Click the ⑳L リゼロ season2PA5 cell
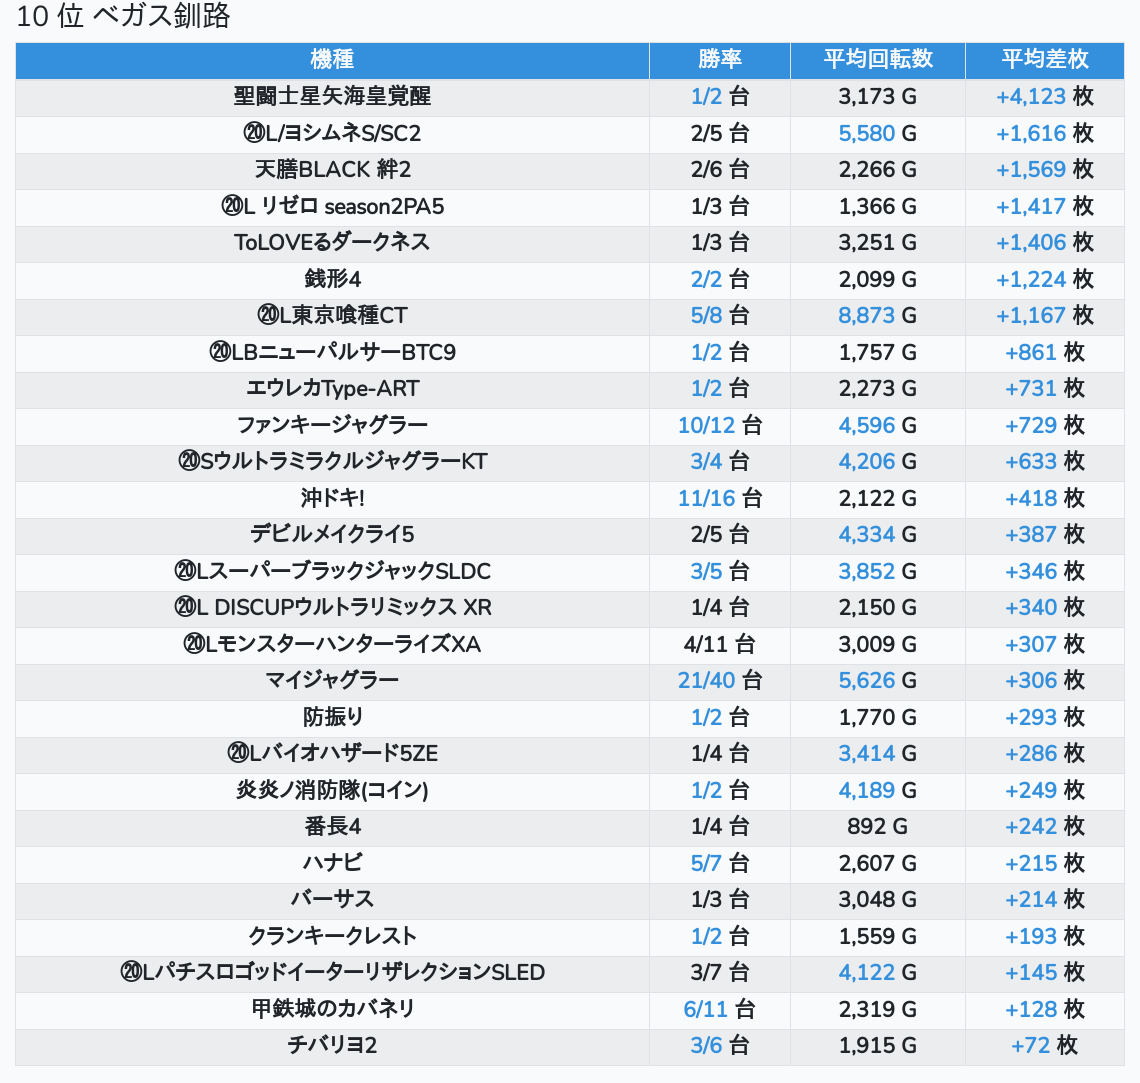Screen dimensions: 1140x1083 (x=332, y=206)
